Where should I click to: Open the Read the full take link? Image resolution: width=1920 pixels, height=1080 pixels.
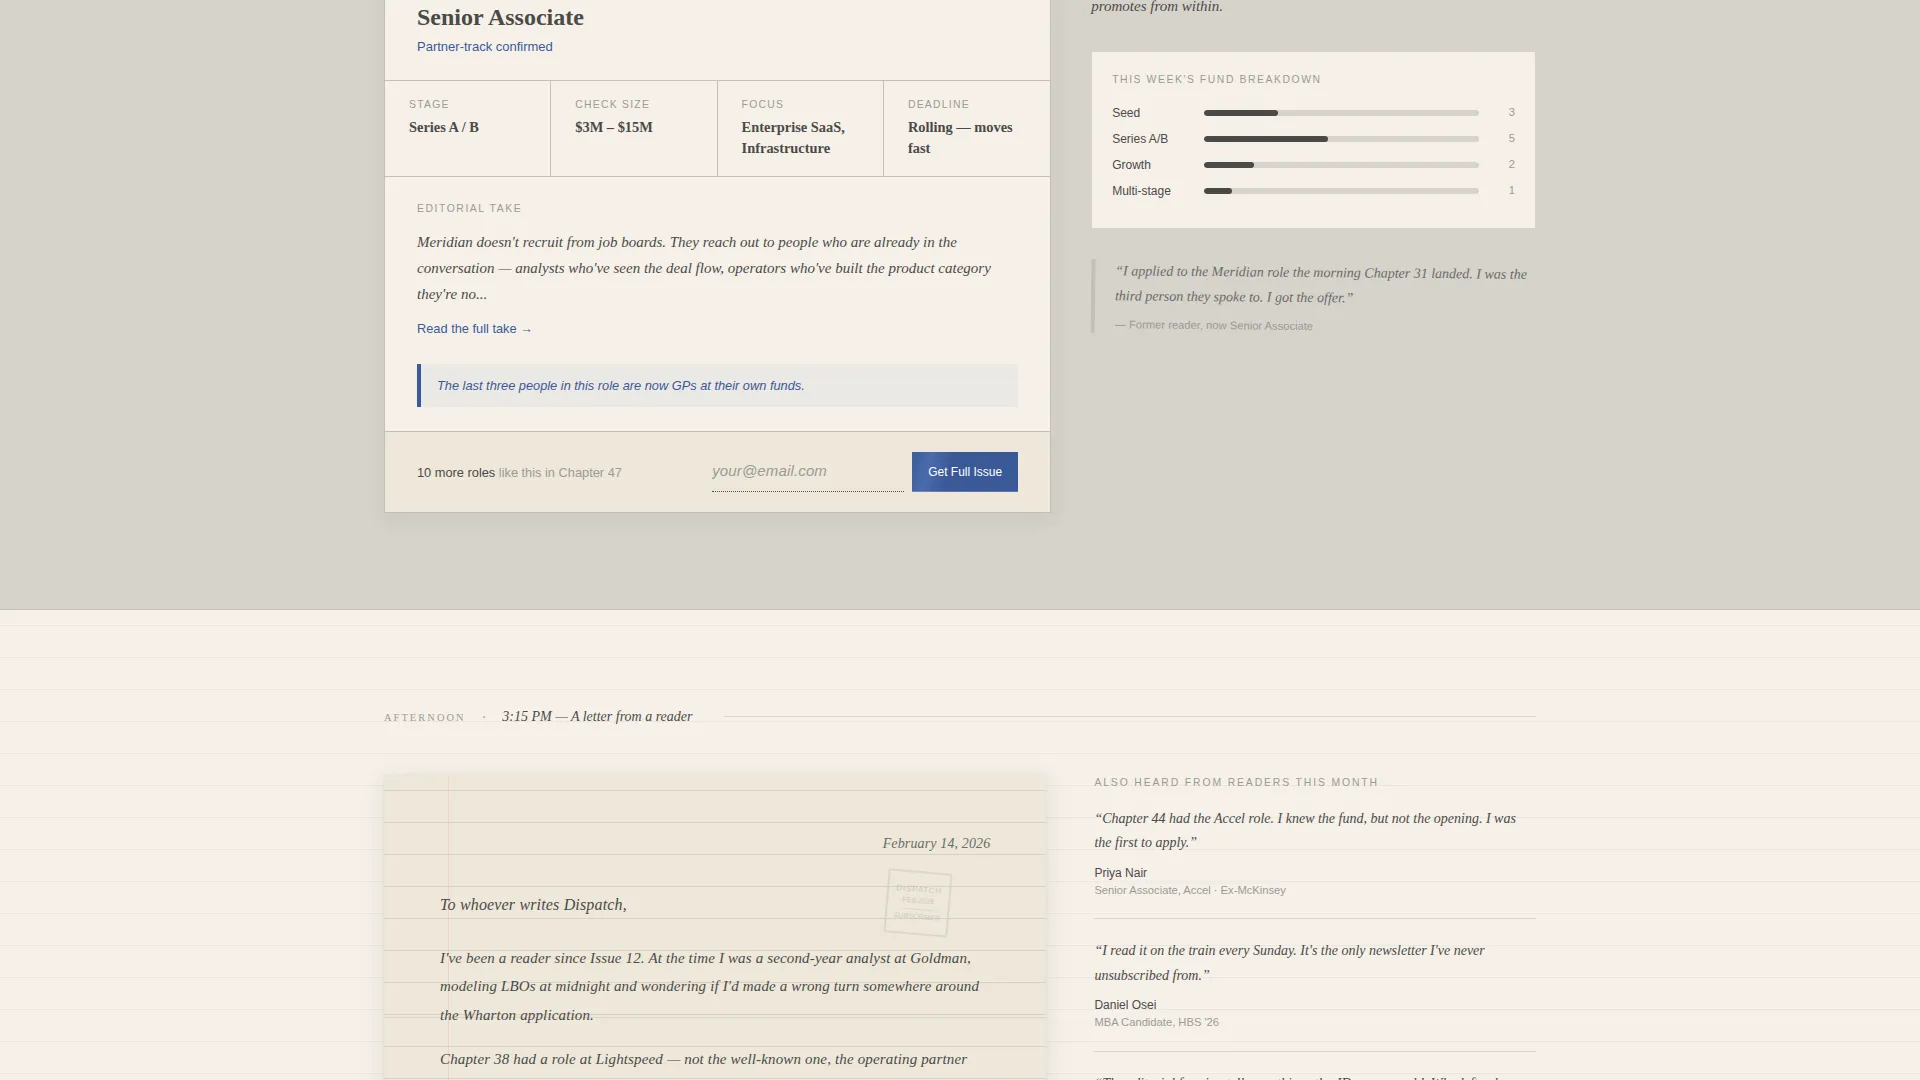(x=474, y=329)
